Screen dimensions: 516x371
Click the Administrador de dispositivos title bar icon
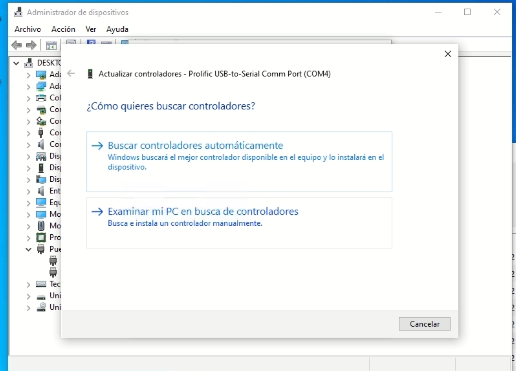pyautogui.click(x=18, y=12)
